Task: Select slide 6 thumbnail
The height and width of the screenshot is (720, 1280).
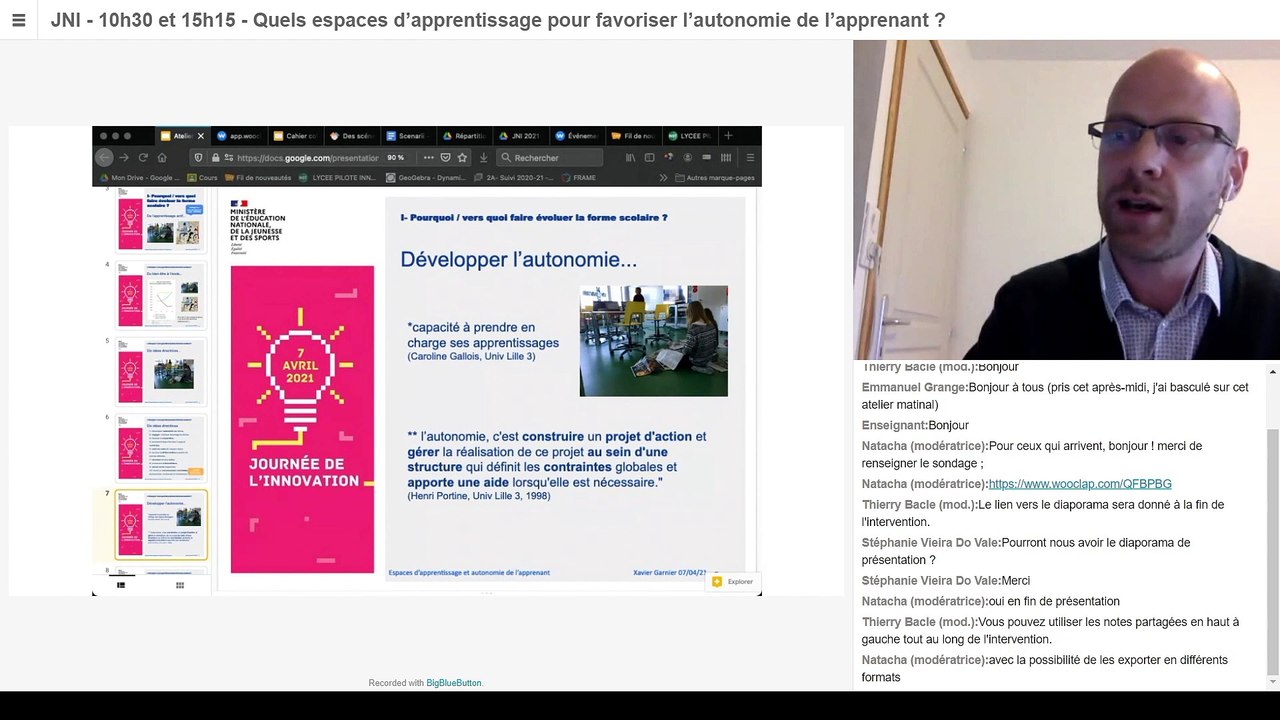Action: (x=160, y=447)
